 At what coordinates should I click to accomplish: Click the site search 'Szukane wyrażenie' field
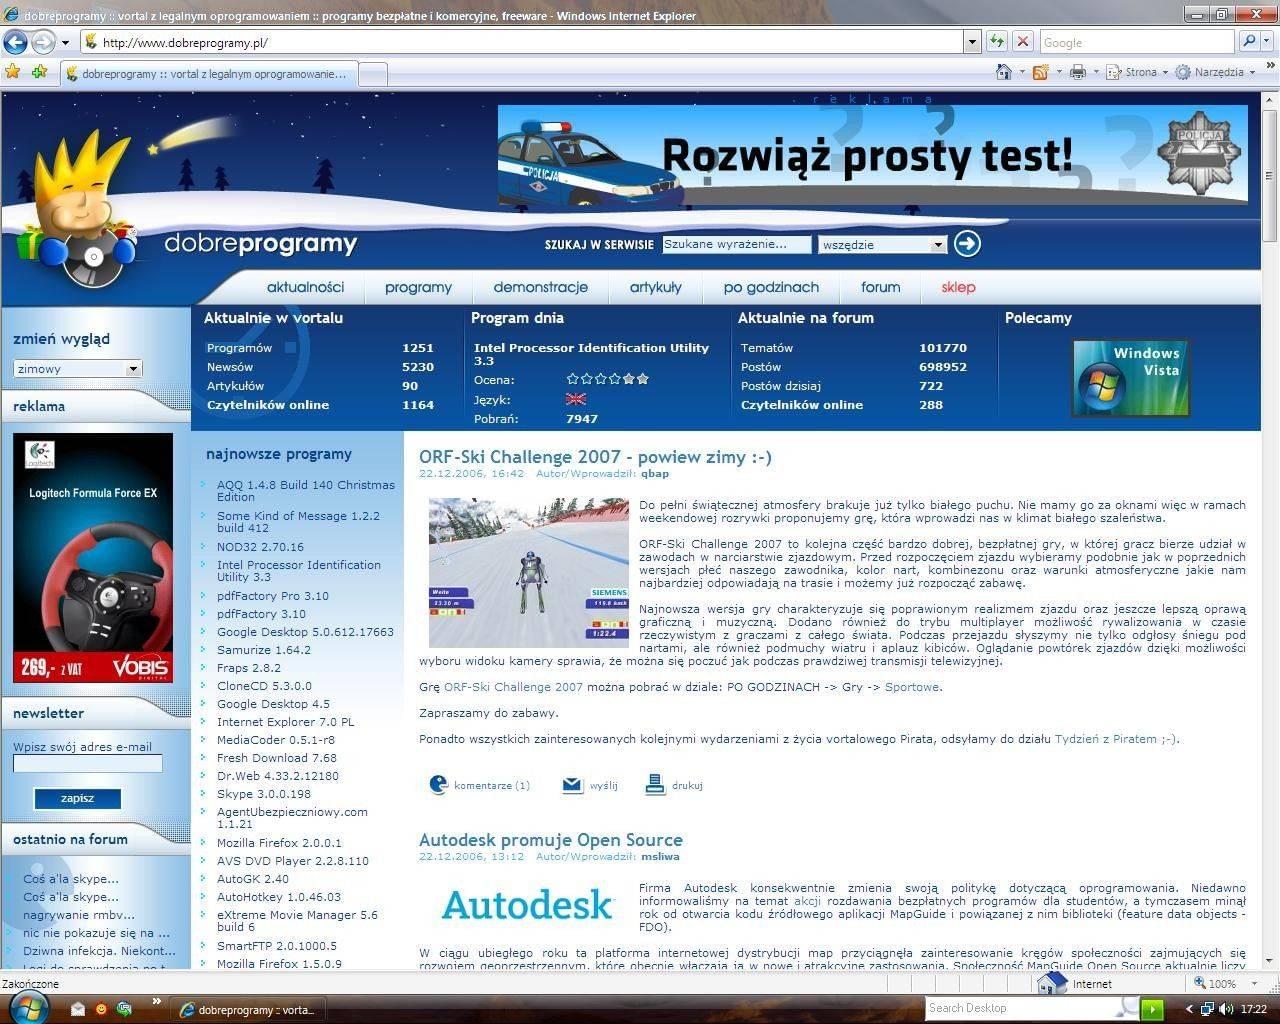point(735,244)
